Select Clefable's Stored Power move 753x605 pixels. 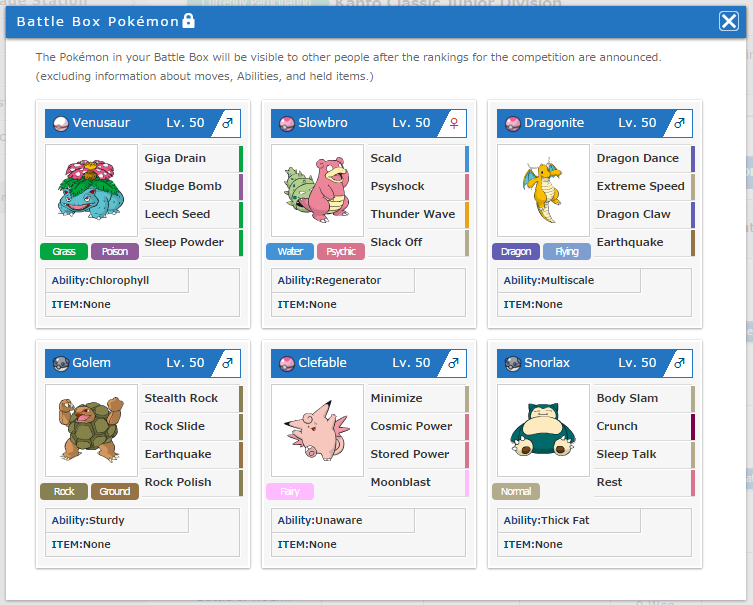(418, 454)
